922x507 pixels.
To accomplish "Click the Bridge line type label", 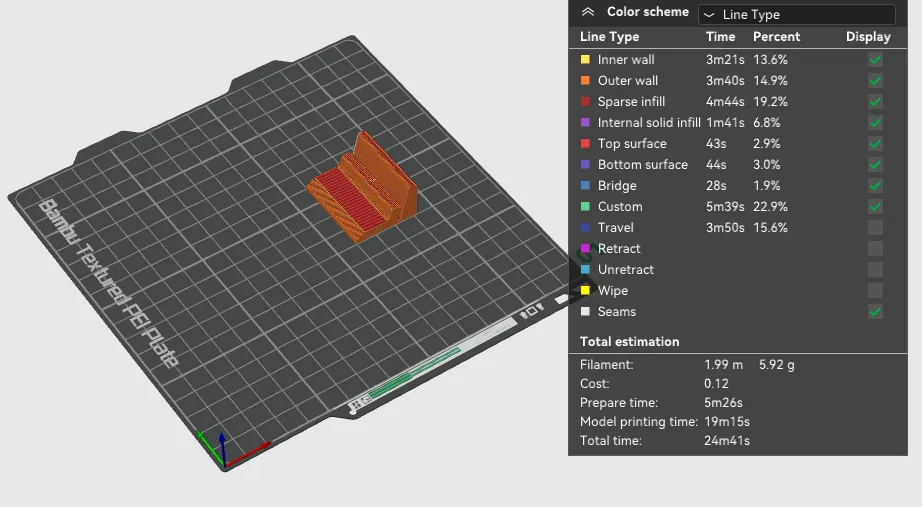I will (617, 186).
